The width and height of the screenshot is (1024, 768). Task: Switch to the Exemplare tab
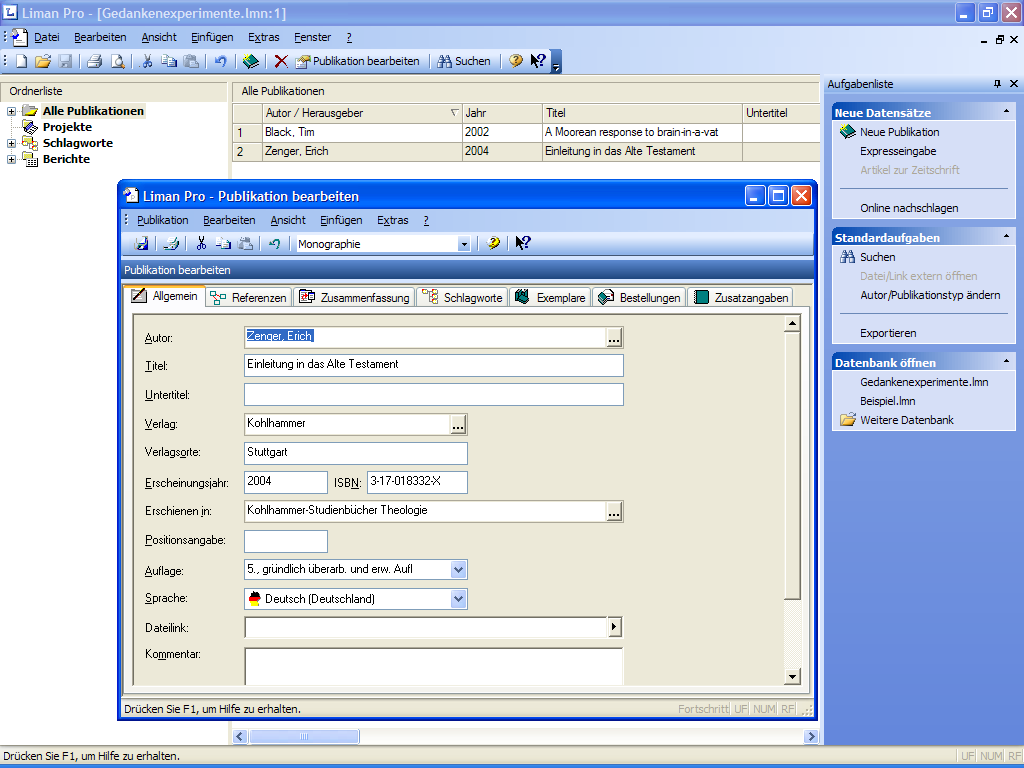(550, 297)
